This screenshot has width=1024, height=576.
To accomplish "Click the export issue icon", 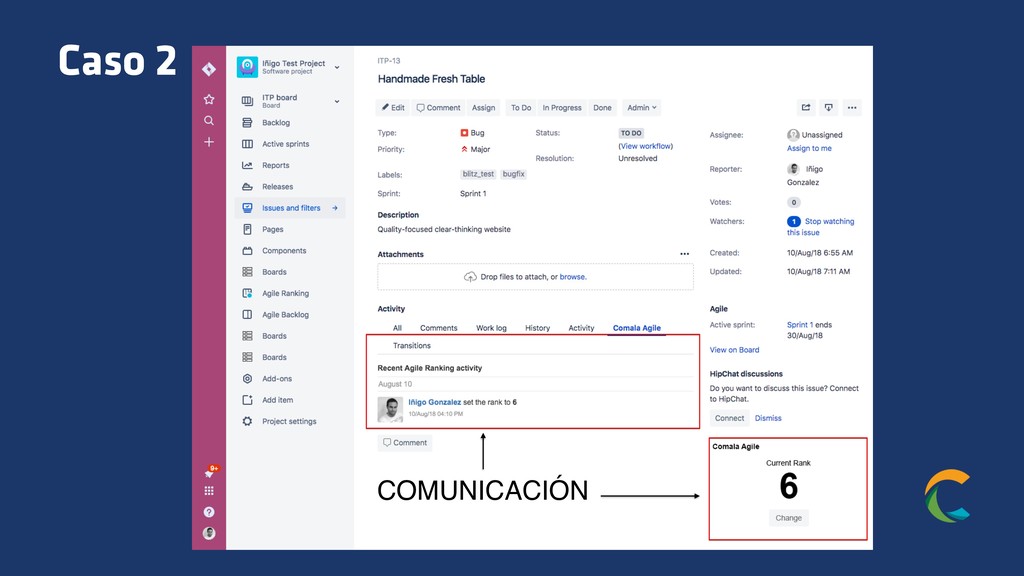I will pos(829,108).
